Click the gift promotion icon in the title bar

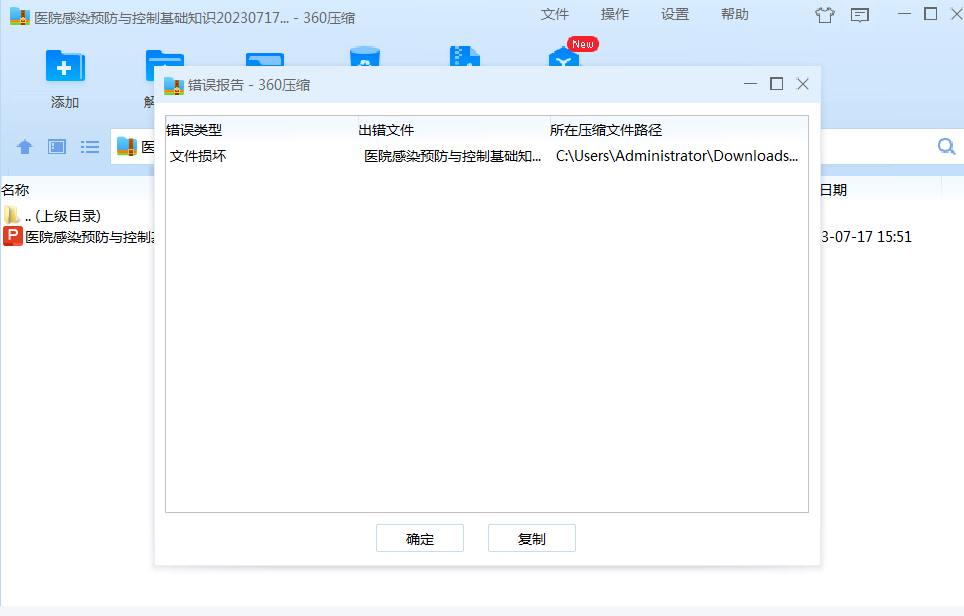click(823, 15)
